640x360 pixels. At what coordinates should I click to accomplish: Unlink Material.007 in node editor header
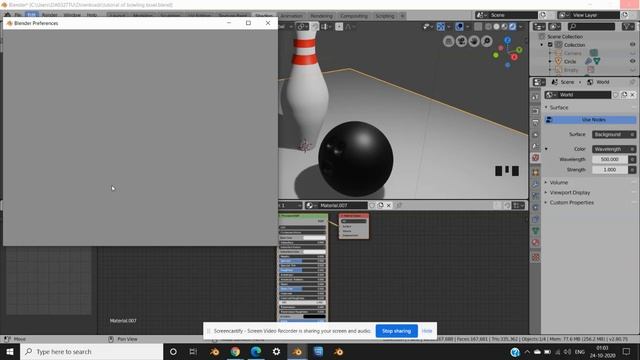[389, 205]
